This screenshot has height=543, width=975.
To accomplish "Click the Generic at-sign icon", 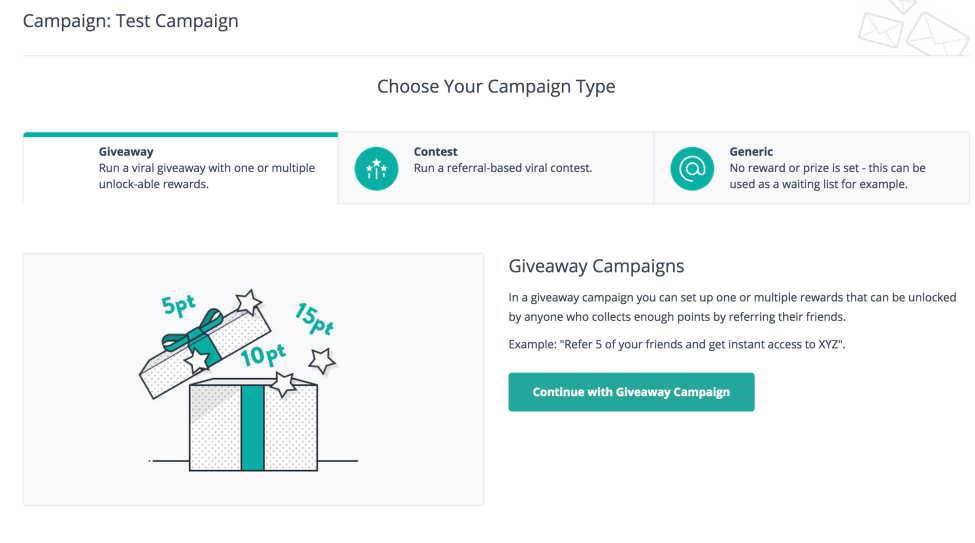I will pyautogui.click(x=691, y=169).
